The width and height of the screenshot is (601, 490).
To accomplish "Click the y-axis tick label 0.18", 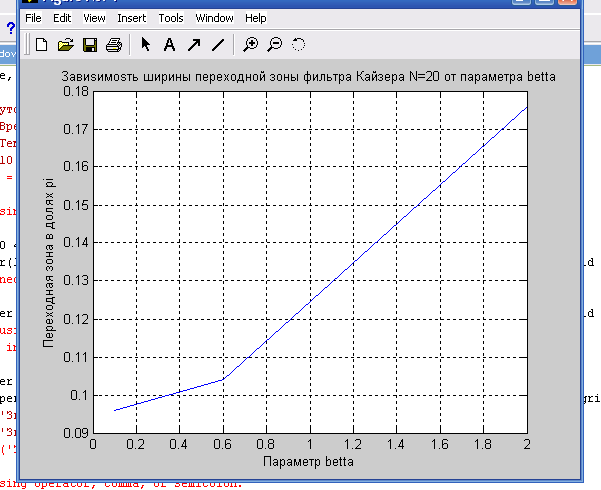I will coord(76,91).
